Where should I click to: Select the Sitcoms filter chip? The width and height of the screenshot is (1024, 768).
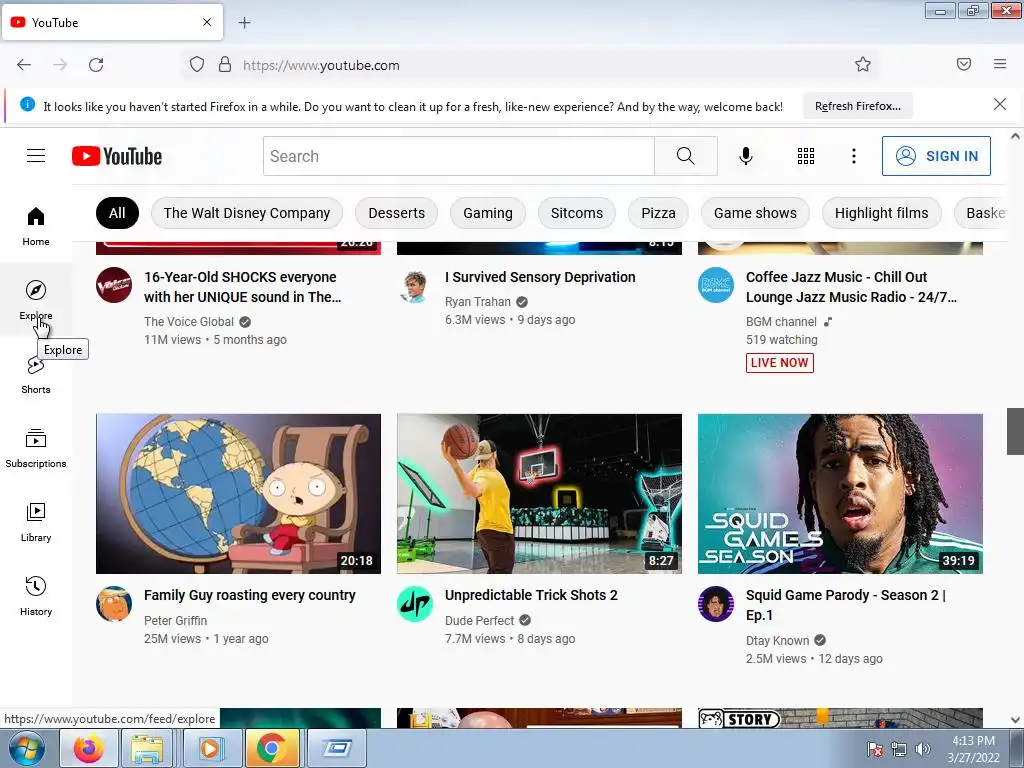pyautogui.click(x=577, y=213)
